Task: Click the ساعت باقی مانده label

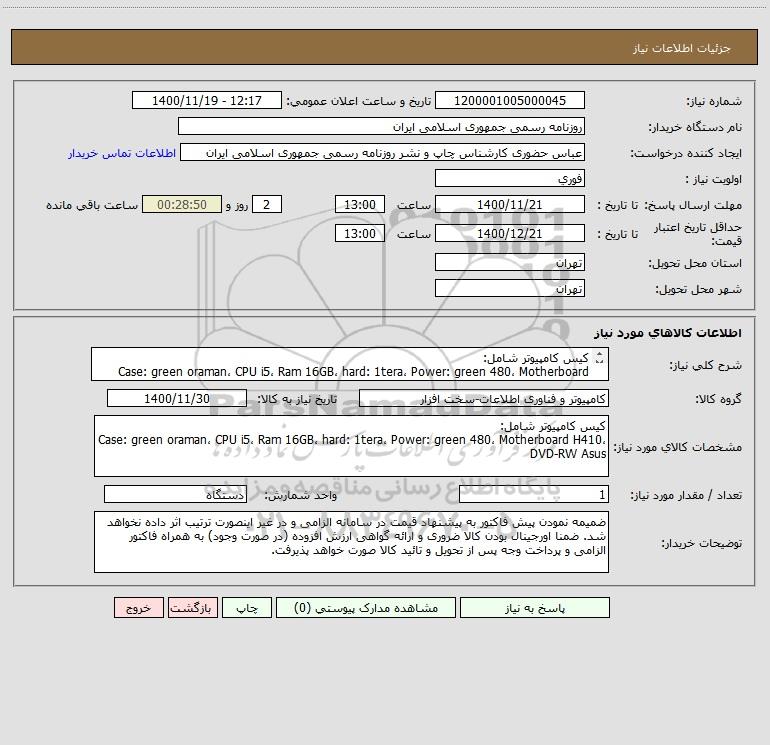Action: point(92,205)
